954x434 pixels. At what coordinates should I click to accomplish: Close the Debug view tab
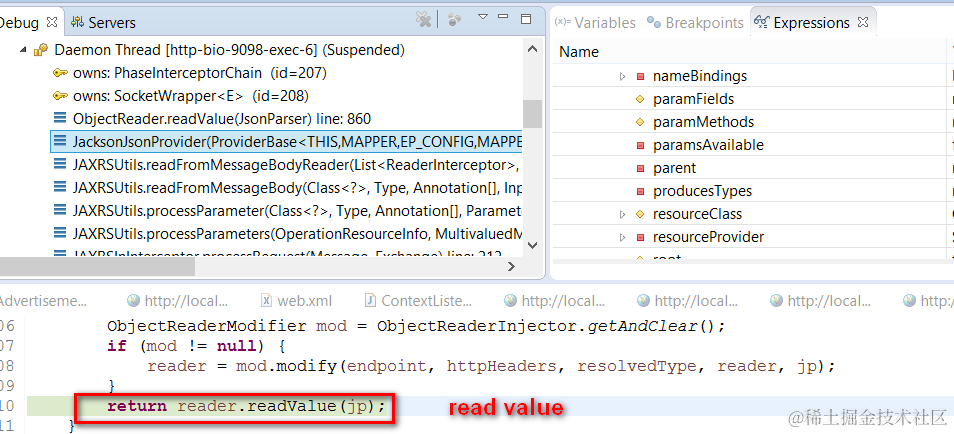52,22
